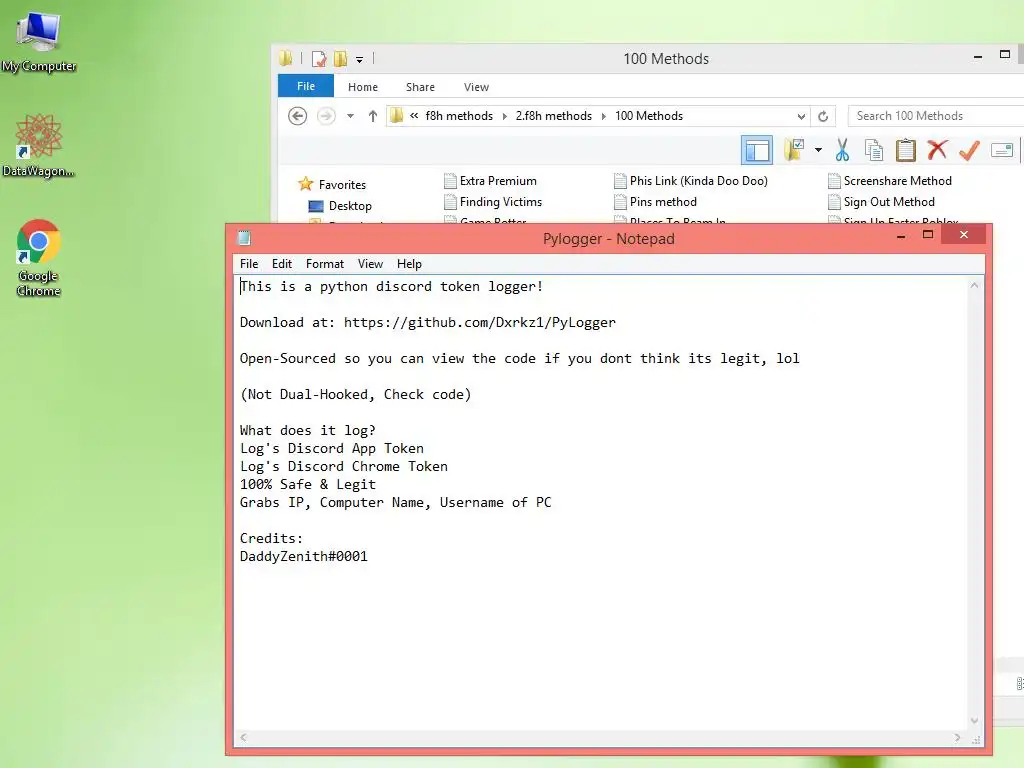This screenshot has width=1024, height=768.
Task: Maximize the Pylogger Notepad window
Action: (928, 234)
